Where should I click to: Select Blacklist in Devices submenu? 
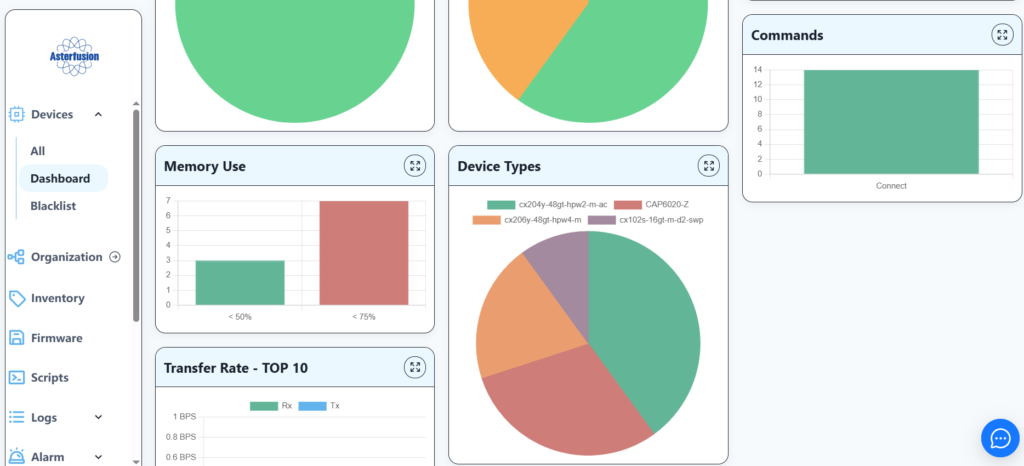tap(53, 206)
